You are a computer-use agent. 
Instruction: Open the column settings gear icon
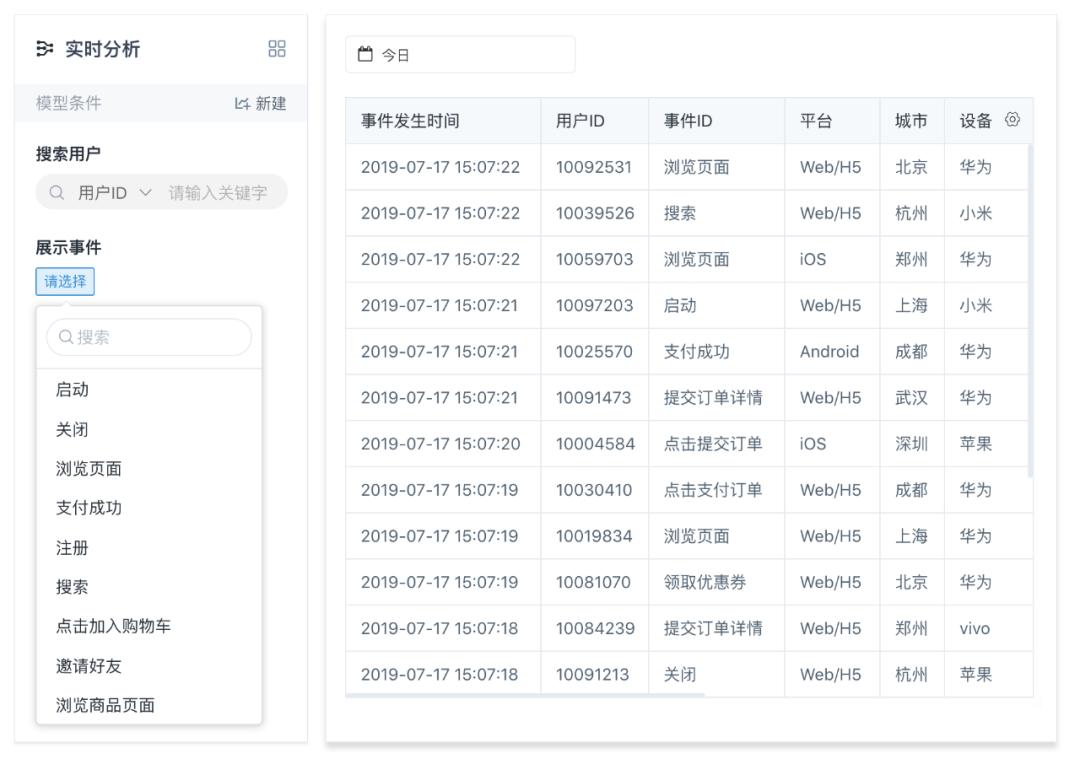click(1012, 120)
